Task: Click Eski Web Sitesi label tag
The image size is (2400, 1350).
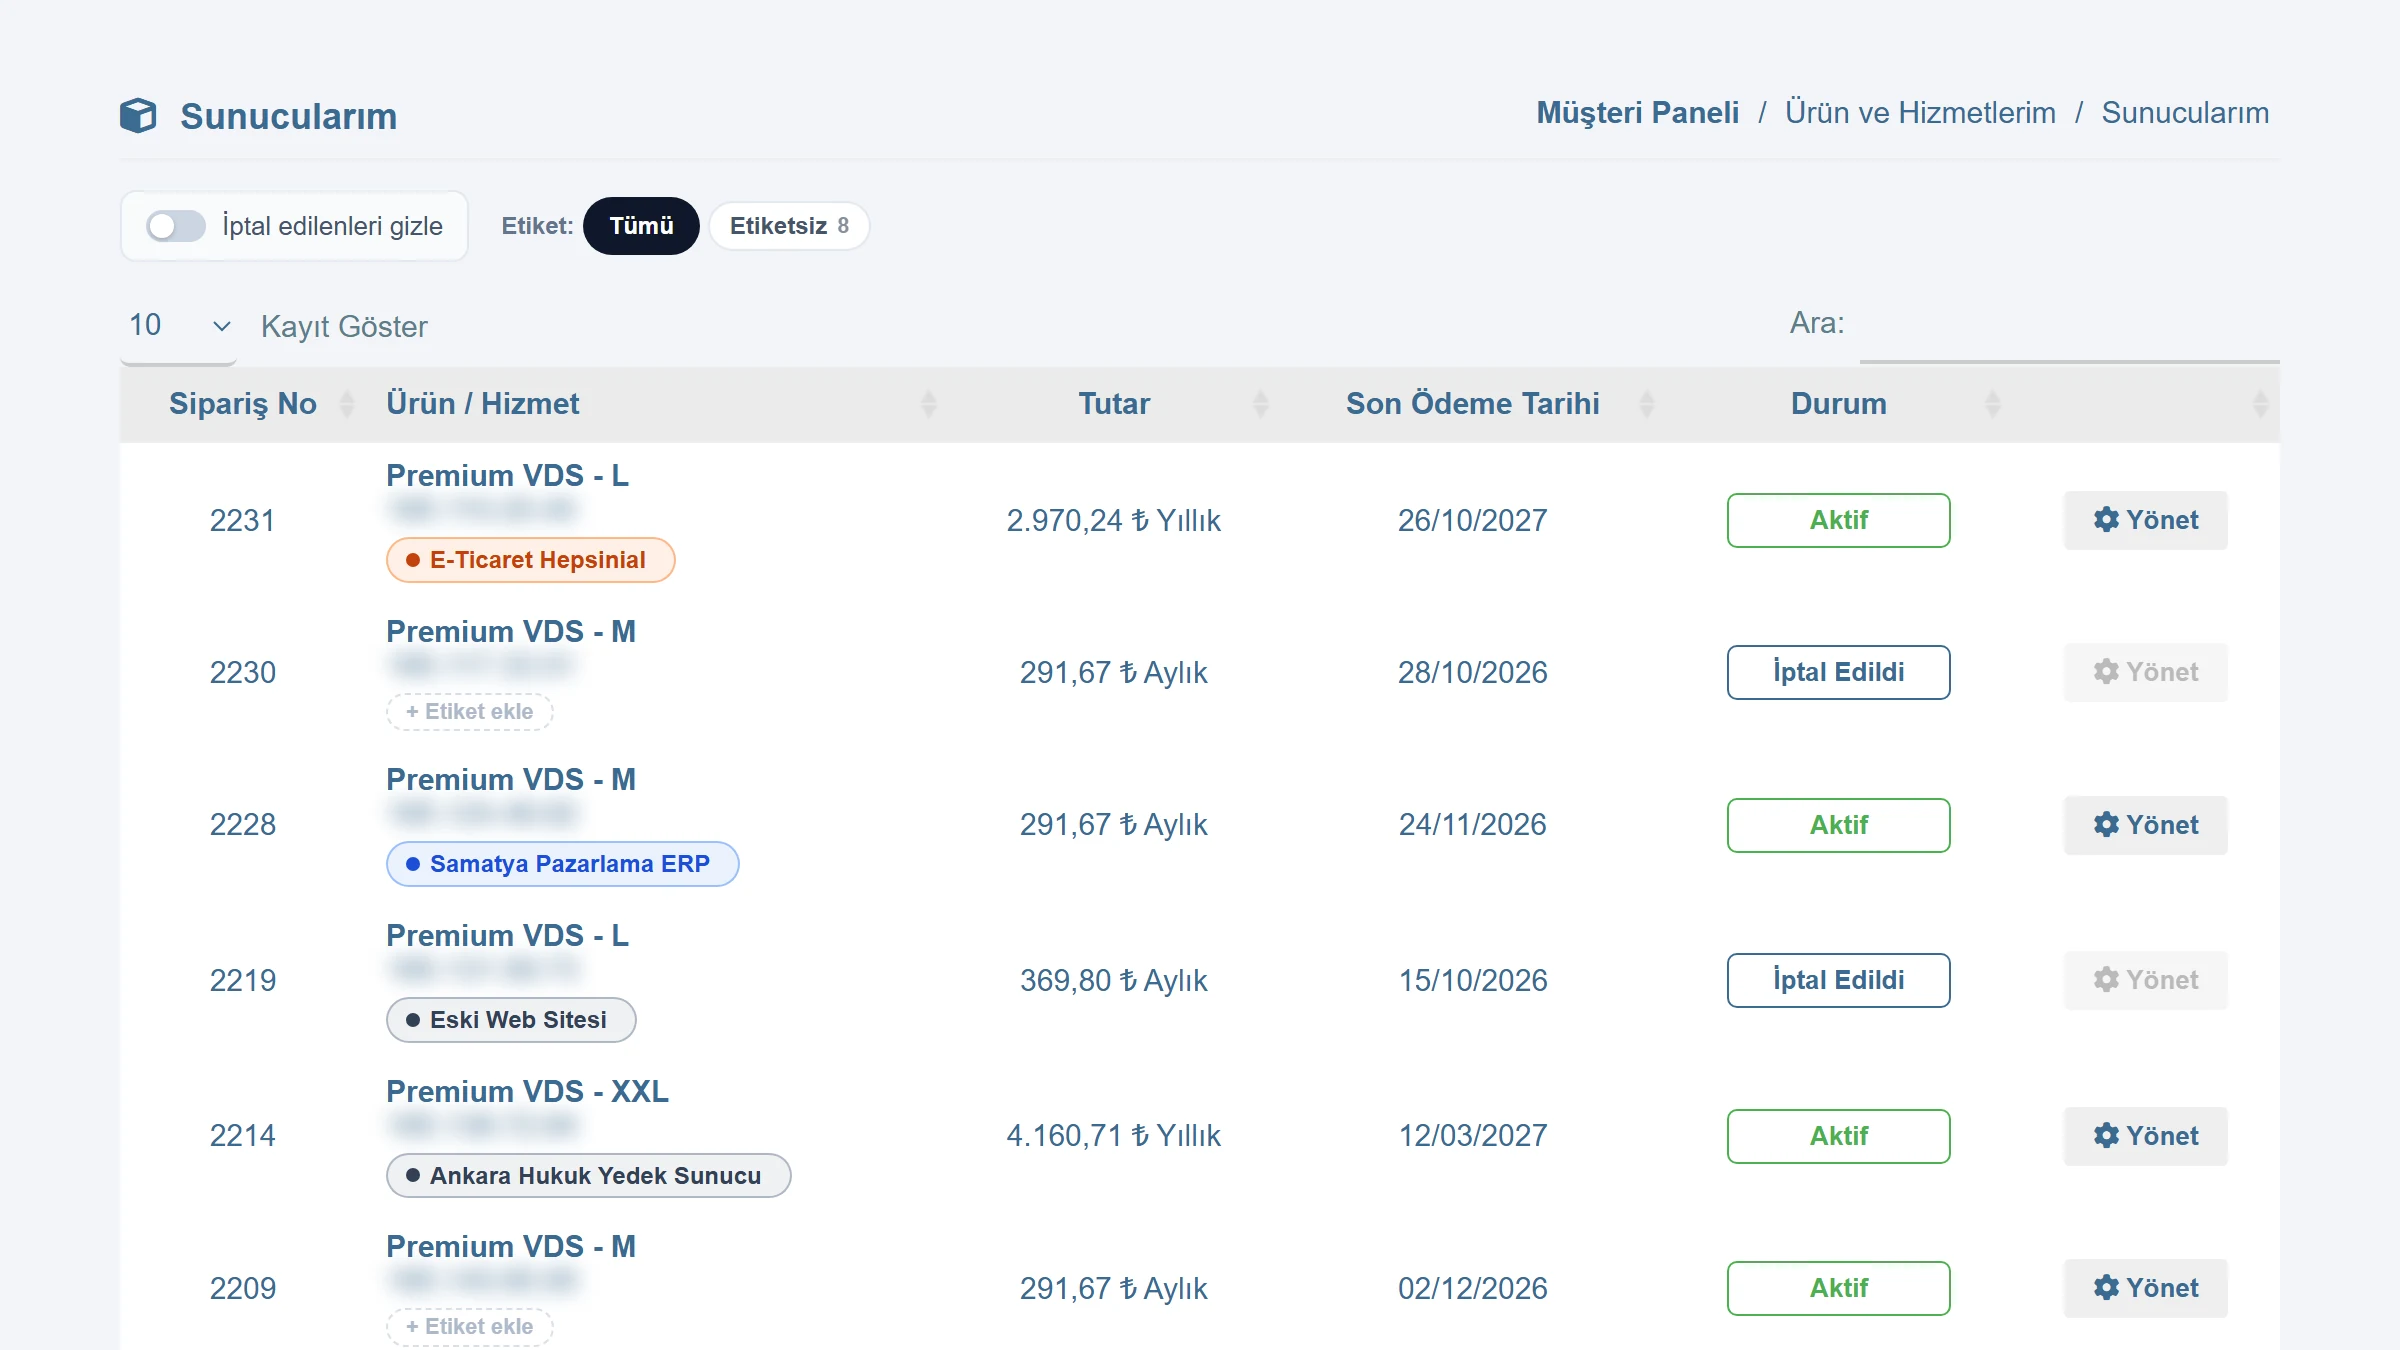Action: 510,1020
